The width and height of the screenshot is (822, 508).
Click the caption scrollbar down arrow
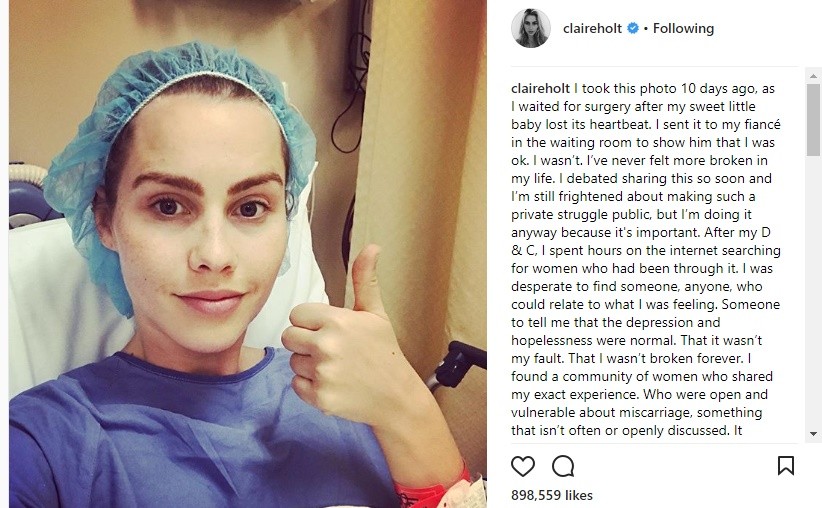coord(813,434)
